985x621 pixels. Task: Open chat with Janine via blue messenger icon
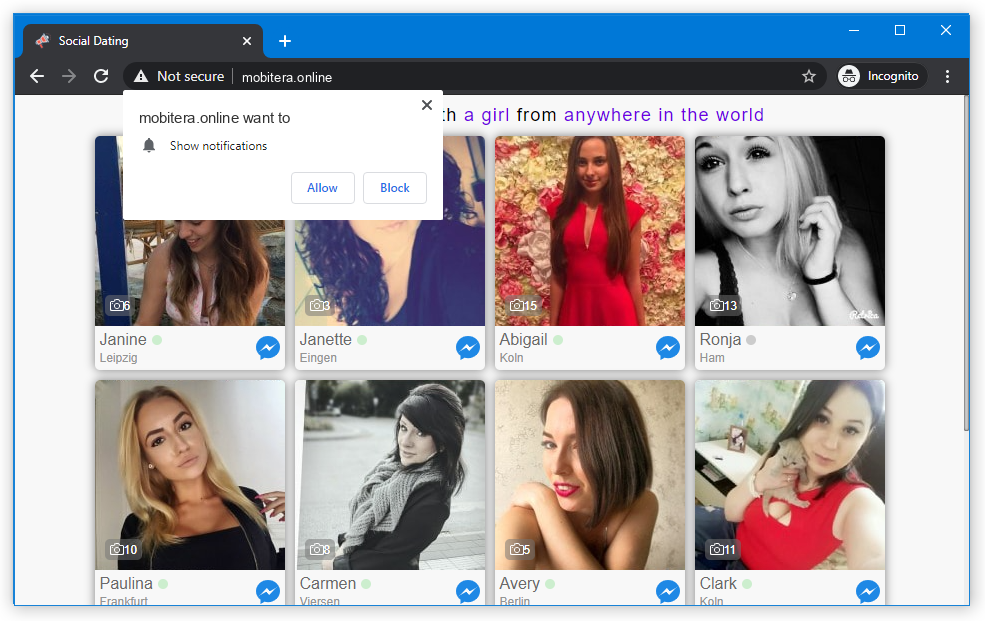point(267,347)
